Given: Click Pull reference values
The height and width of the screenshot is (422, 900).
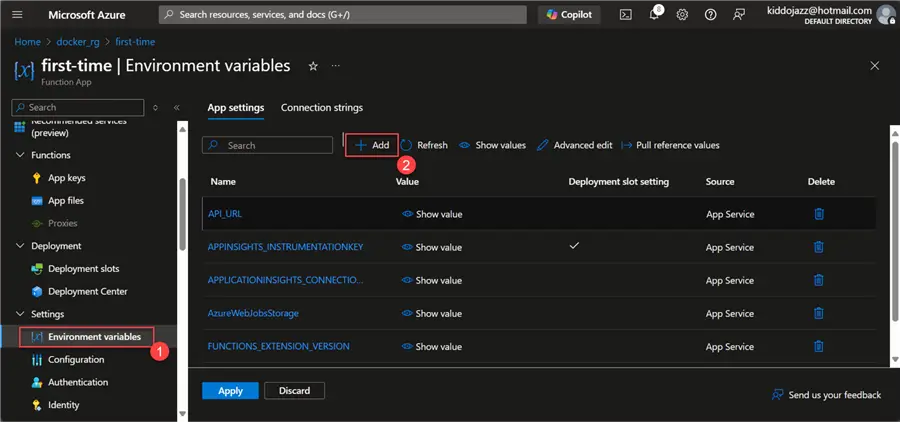Looking at the screenshot, I should (x=670, y=145).
